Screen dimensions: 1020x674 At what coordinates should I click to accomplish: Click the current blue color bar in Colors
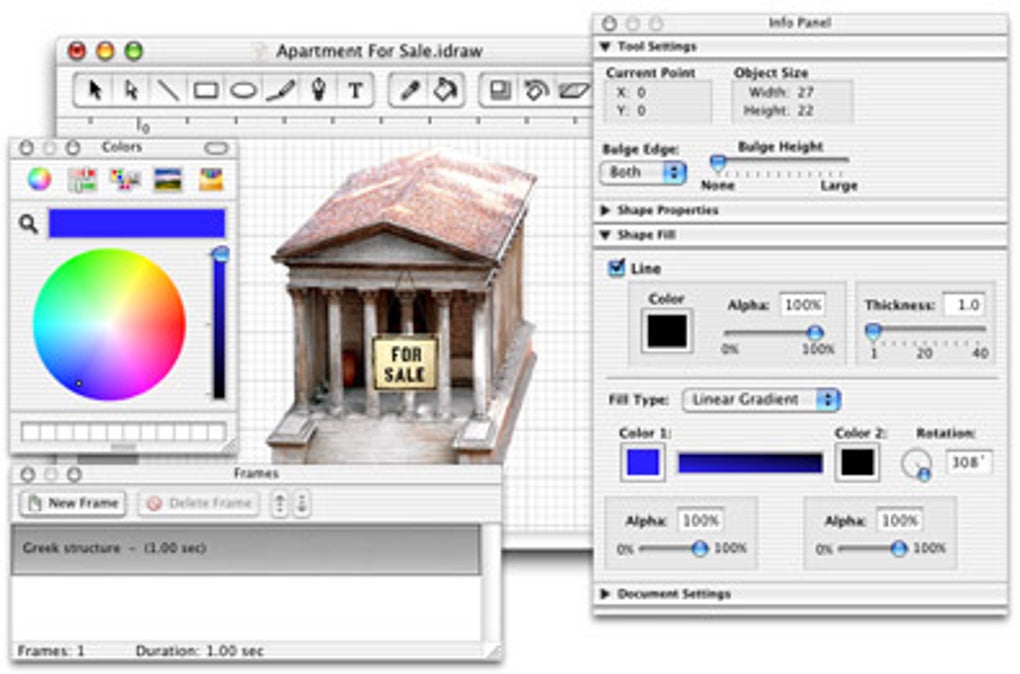pos(137,224)
